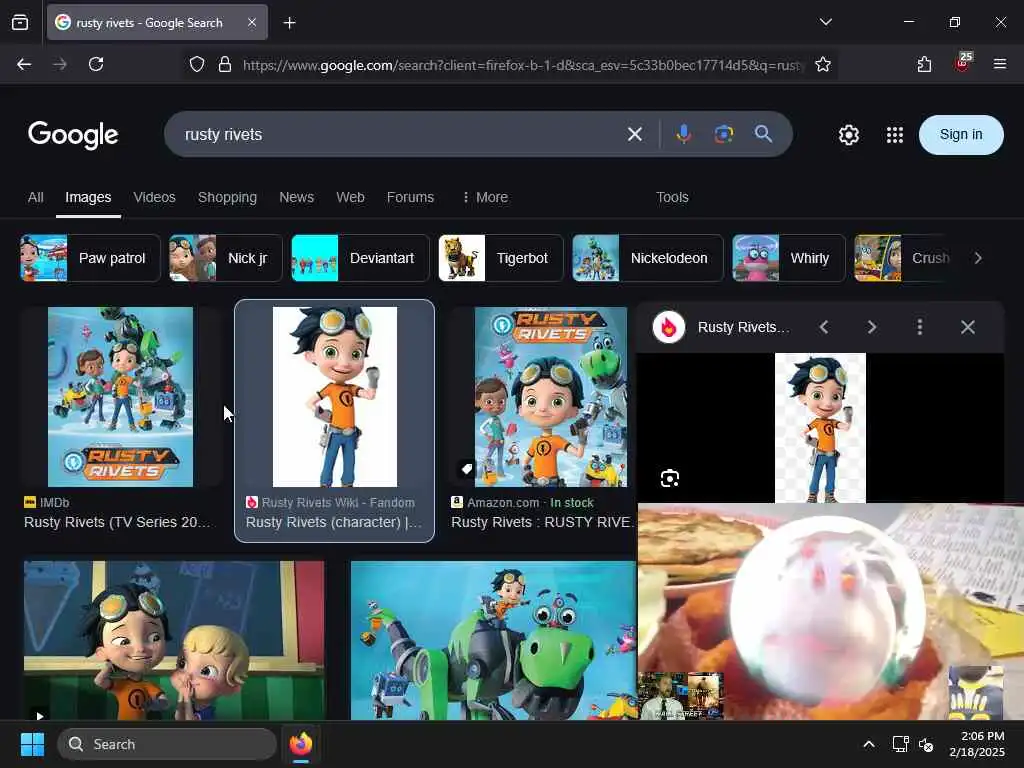Filter by Whirly chip
Viewport: 1024px width, 768px height.
(789, 258)
